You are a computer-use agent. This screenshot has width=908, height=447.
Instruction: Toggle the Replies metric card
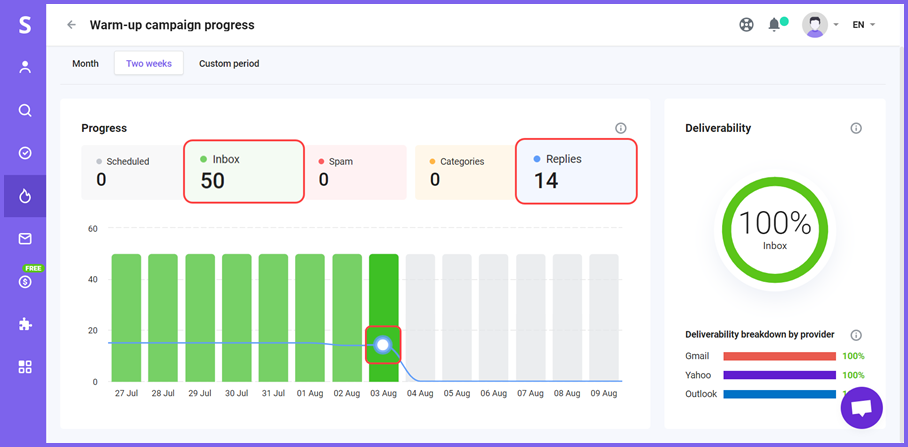point(576,171)
